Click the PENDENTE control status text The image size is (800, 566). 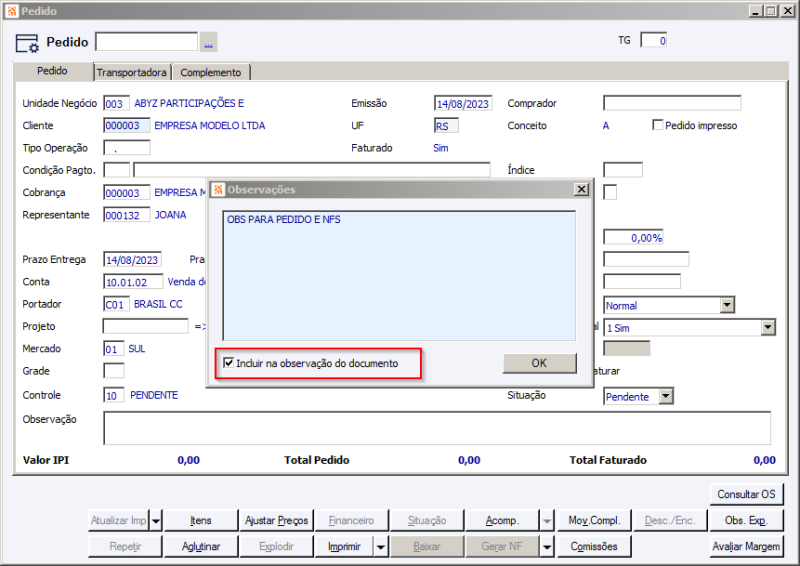coord(154,396)
